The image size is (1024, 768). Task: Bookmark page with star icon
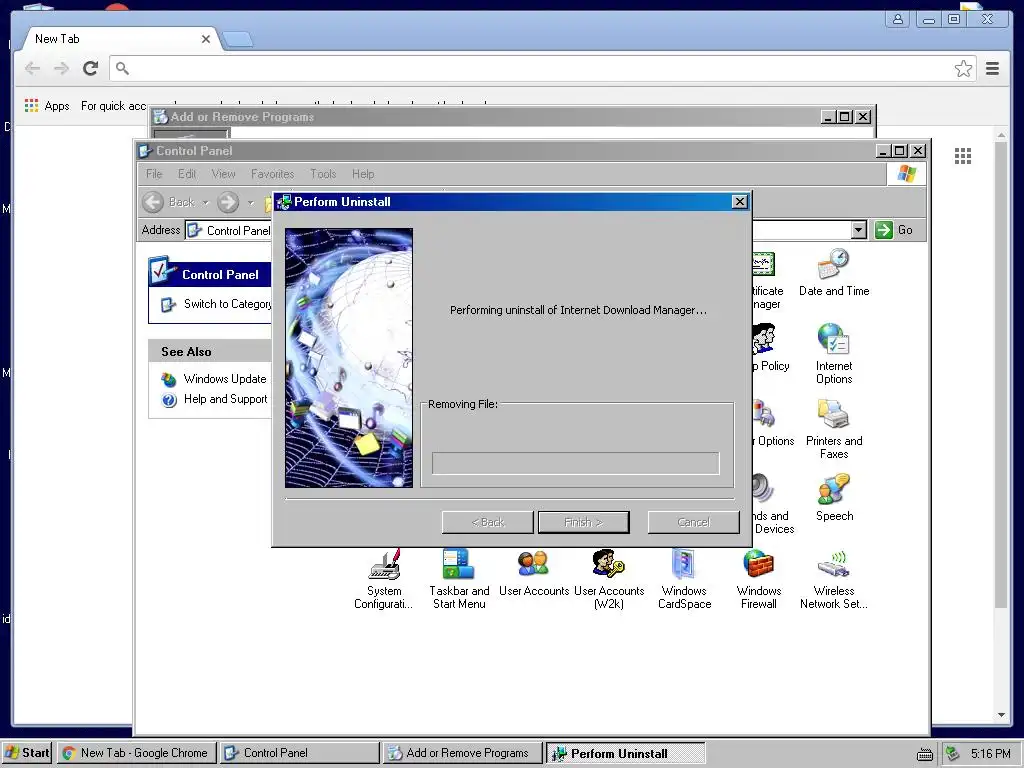coord(963,69)
